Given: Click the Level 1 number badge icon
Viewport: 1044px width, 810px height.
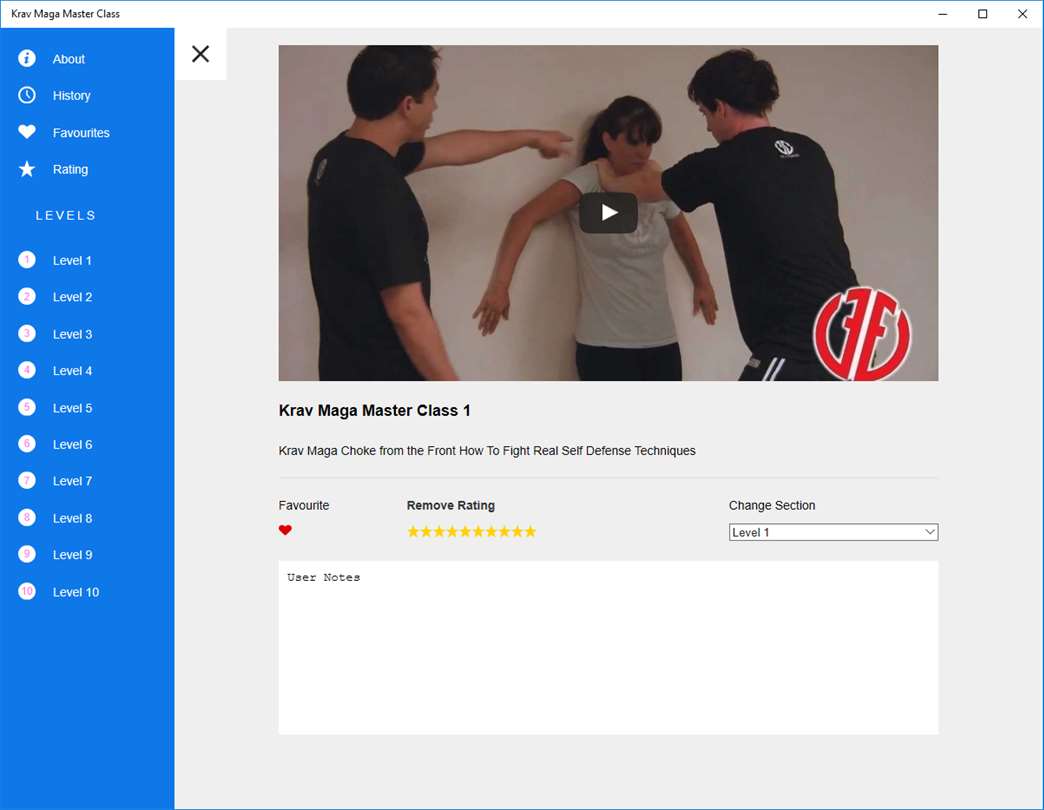Looking at the screenshot, I should pos(27,260).
